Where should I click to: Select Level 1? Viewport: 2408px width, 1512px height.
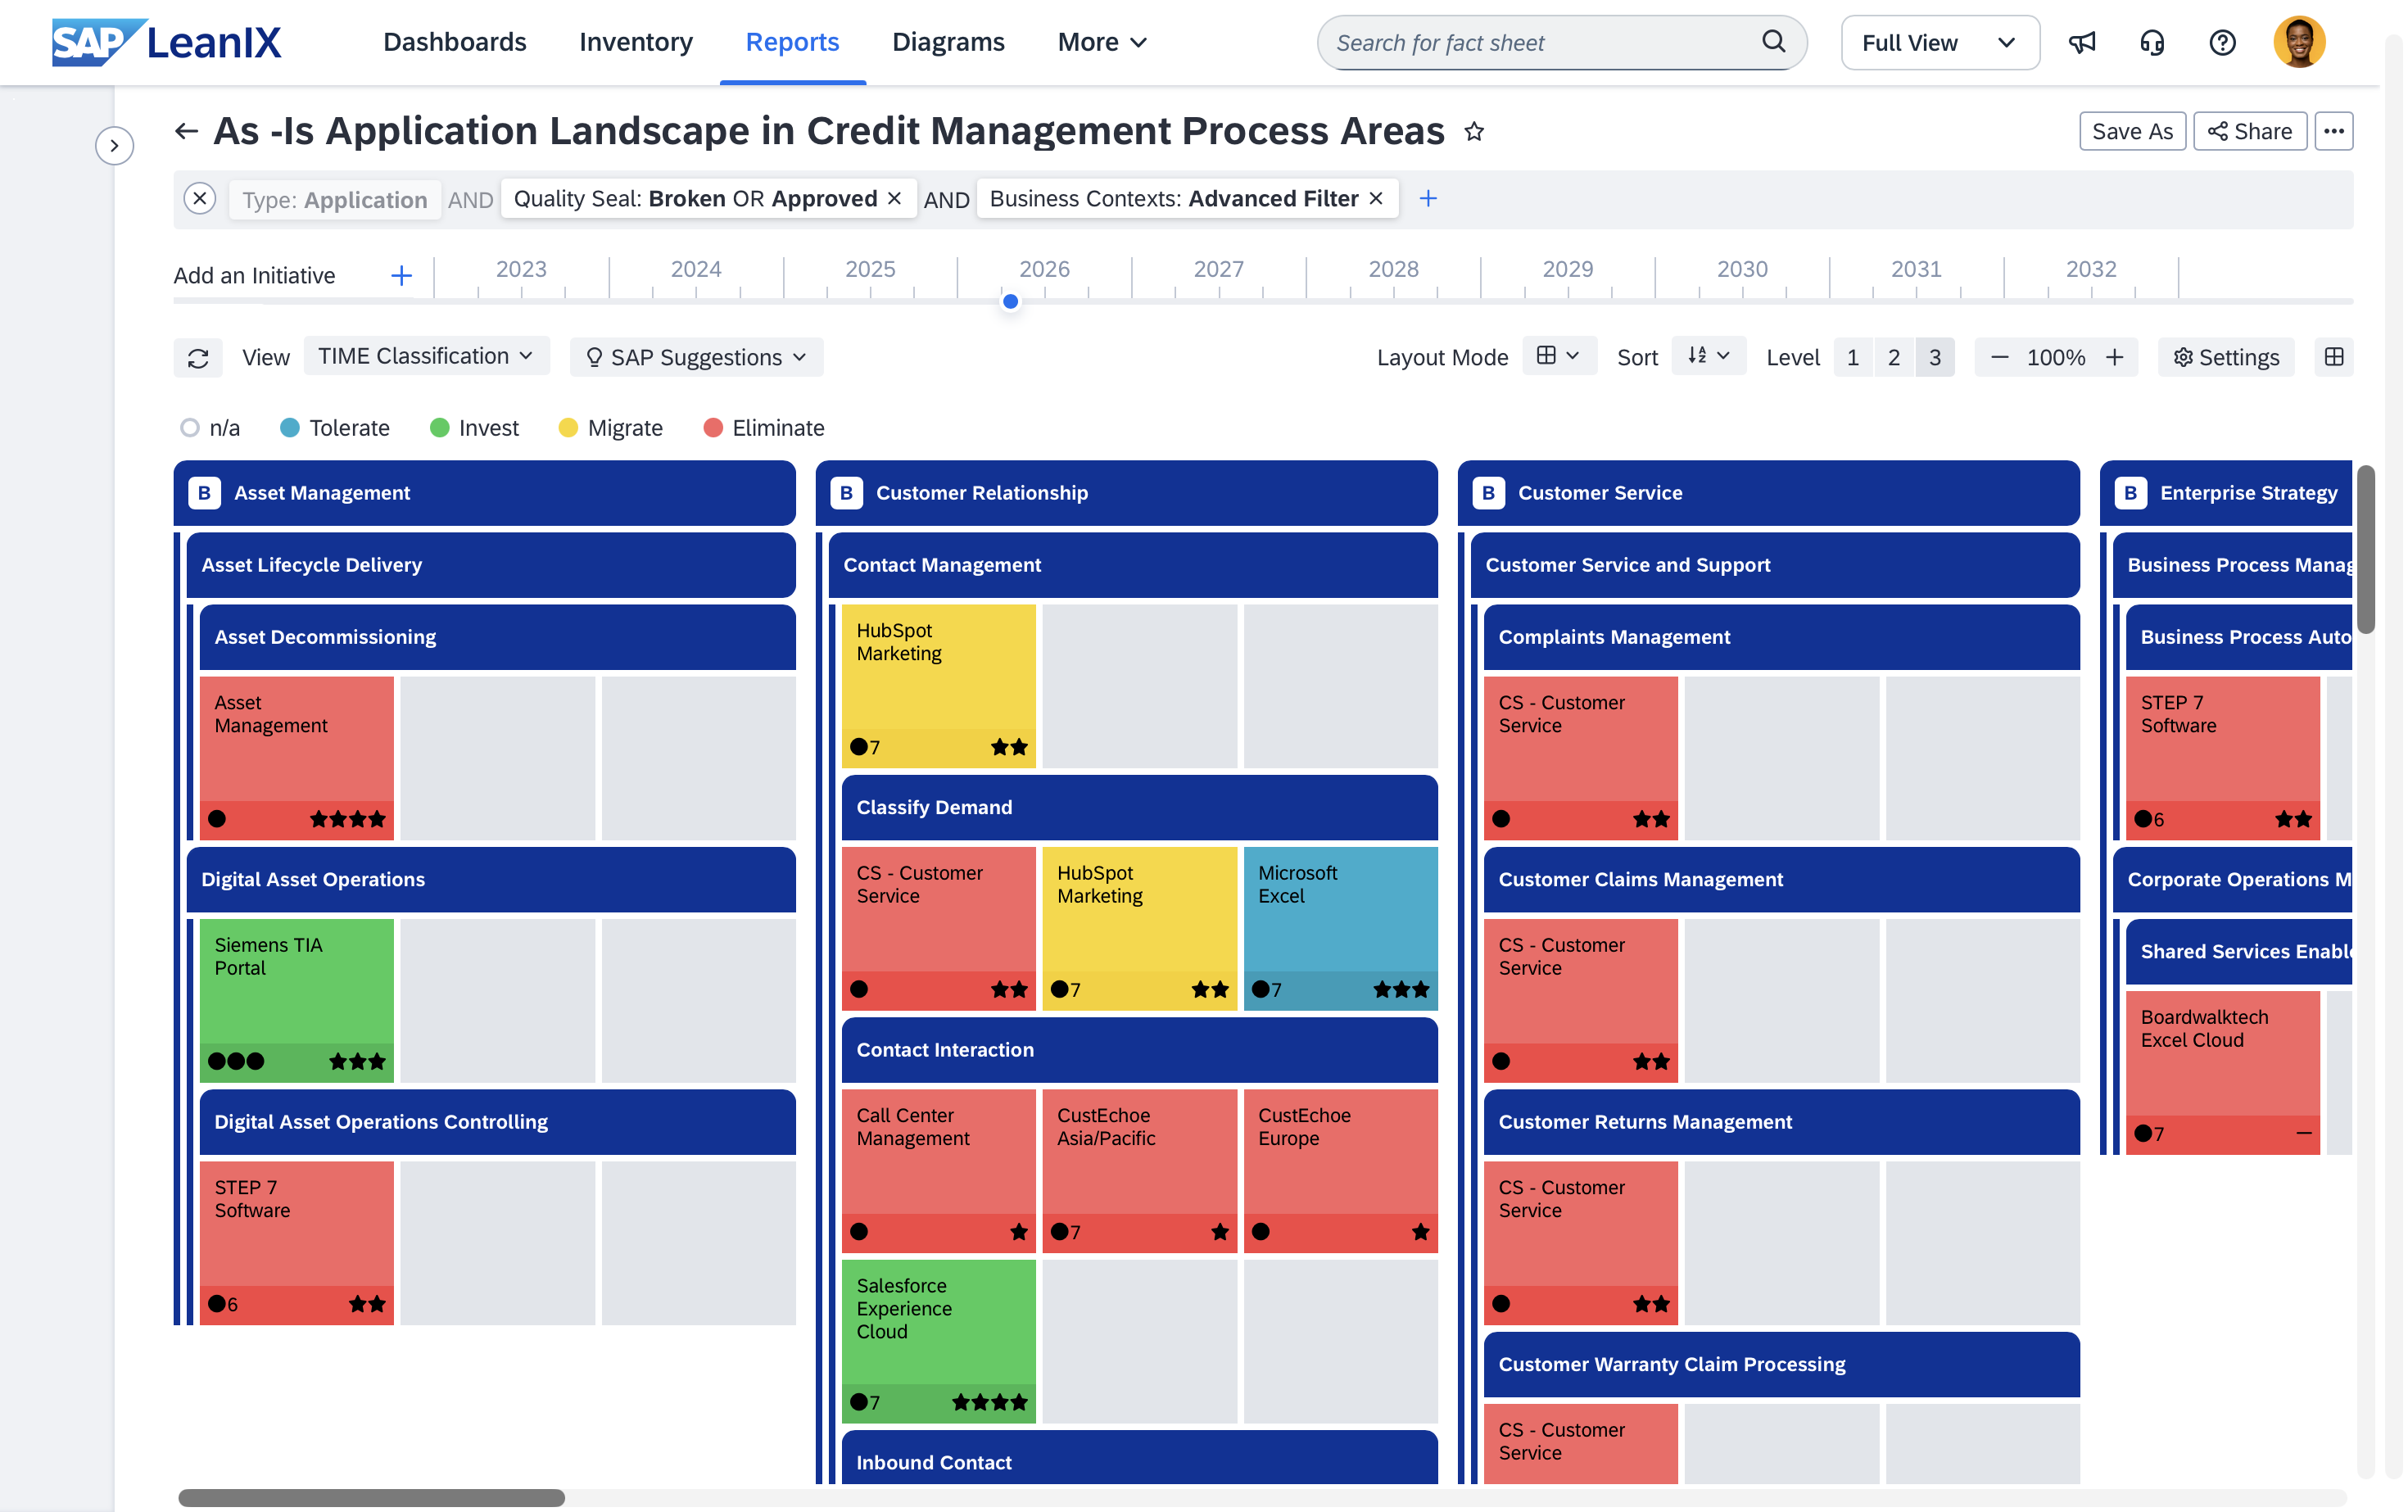pyautogui.click(x=1853, y=357)
